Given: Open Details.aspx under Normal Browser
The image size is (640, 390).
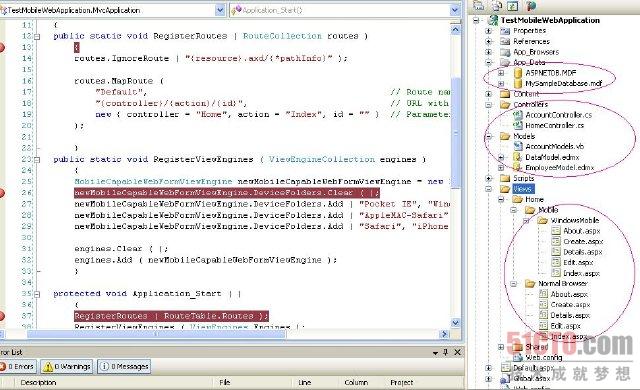Looking at the screenshot, I should (570, 315).
